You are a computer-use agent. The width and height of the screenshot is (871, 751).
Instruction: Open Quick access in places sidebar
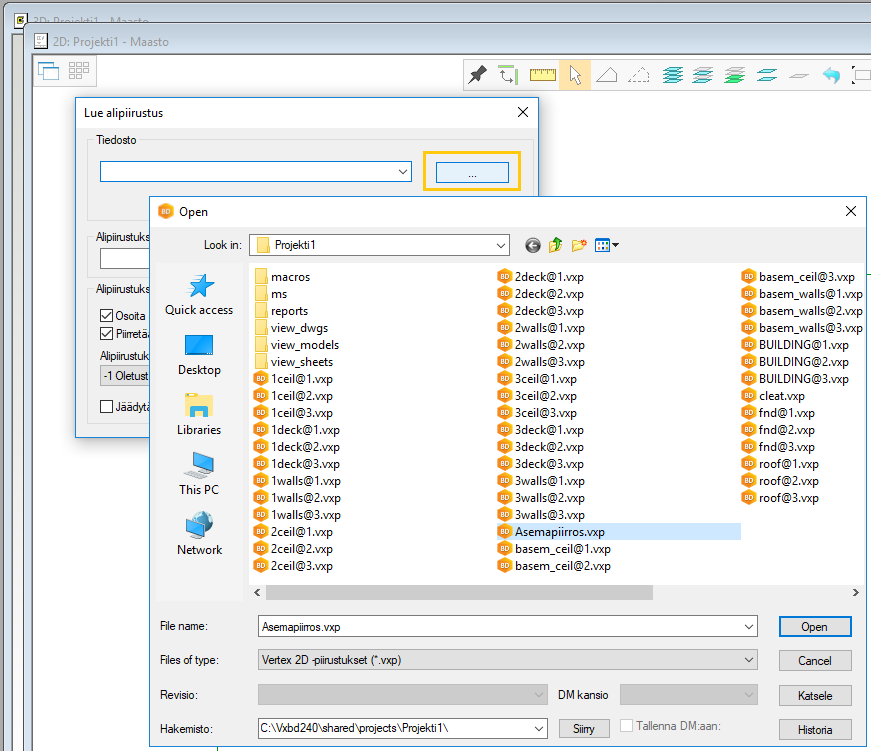click(x=198, y=295)
